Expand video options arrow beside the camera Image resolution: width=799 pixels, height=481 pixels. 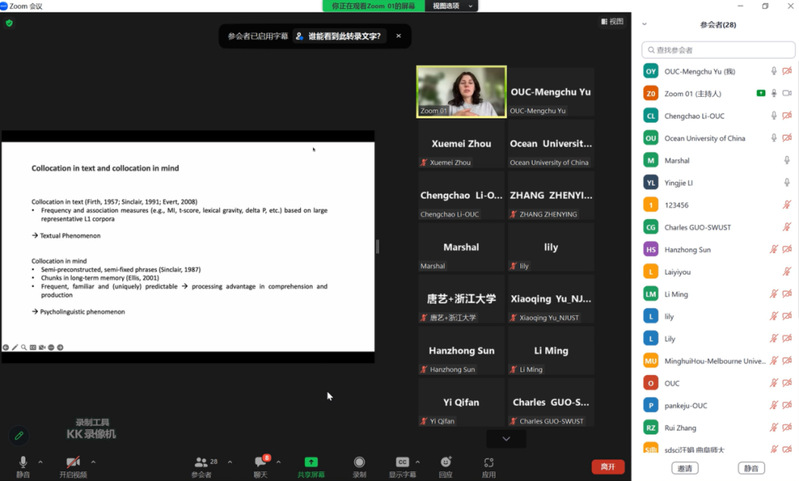point(95,462)
